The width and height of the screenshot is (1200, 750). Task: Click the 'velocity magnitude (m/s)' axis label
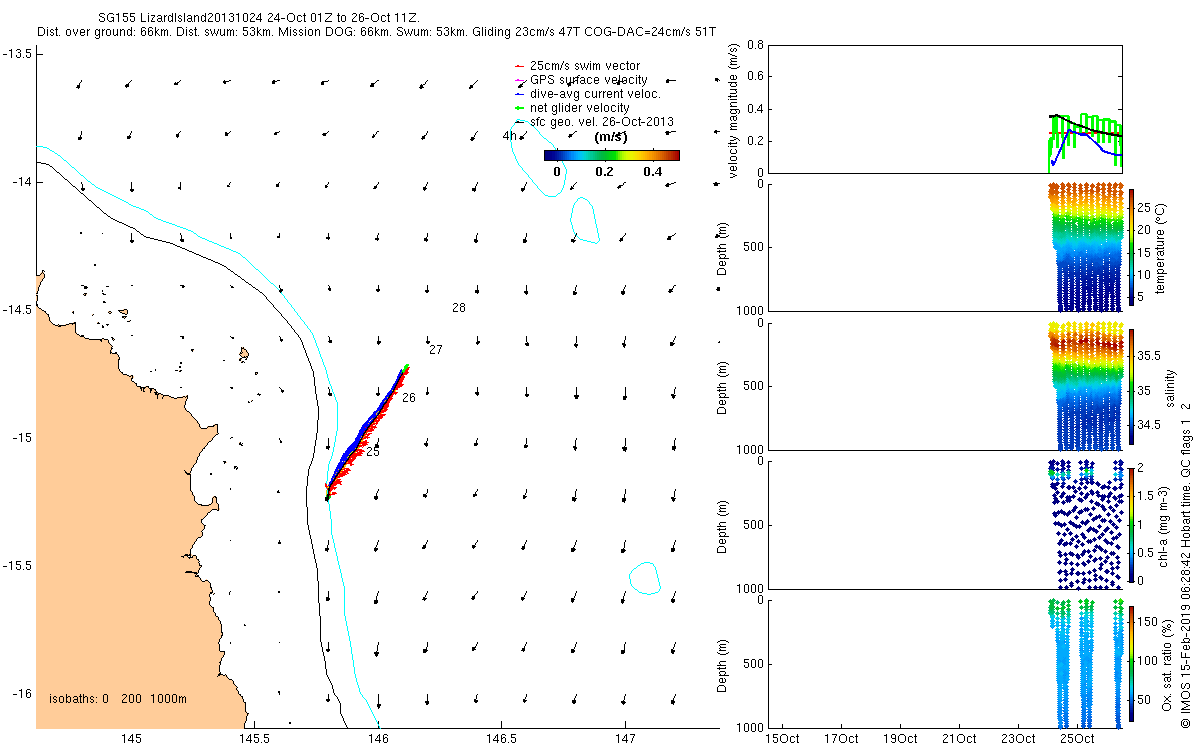coord(734,110)
